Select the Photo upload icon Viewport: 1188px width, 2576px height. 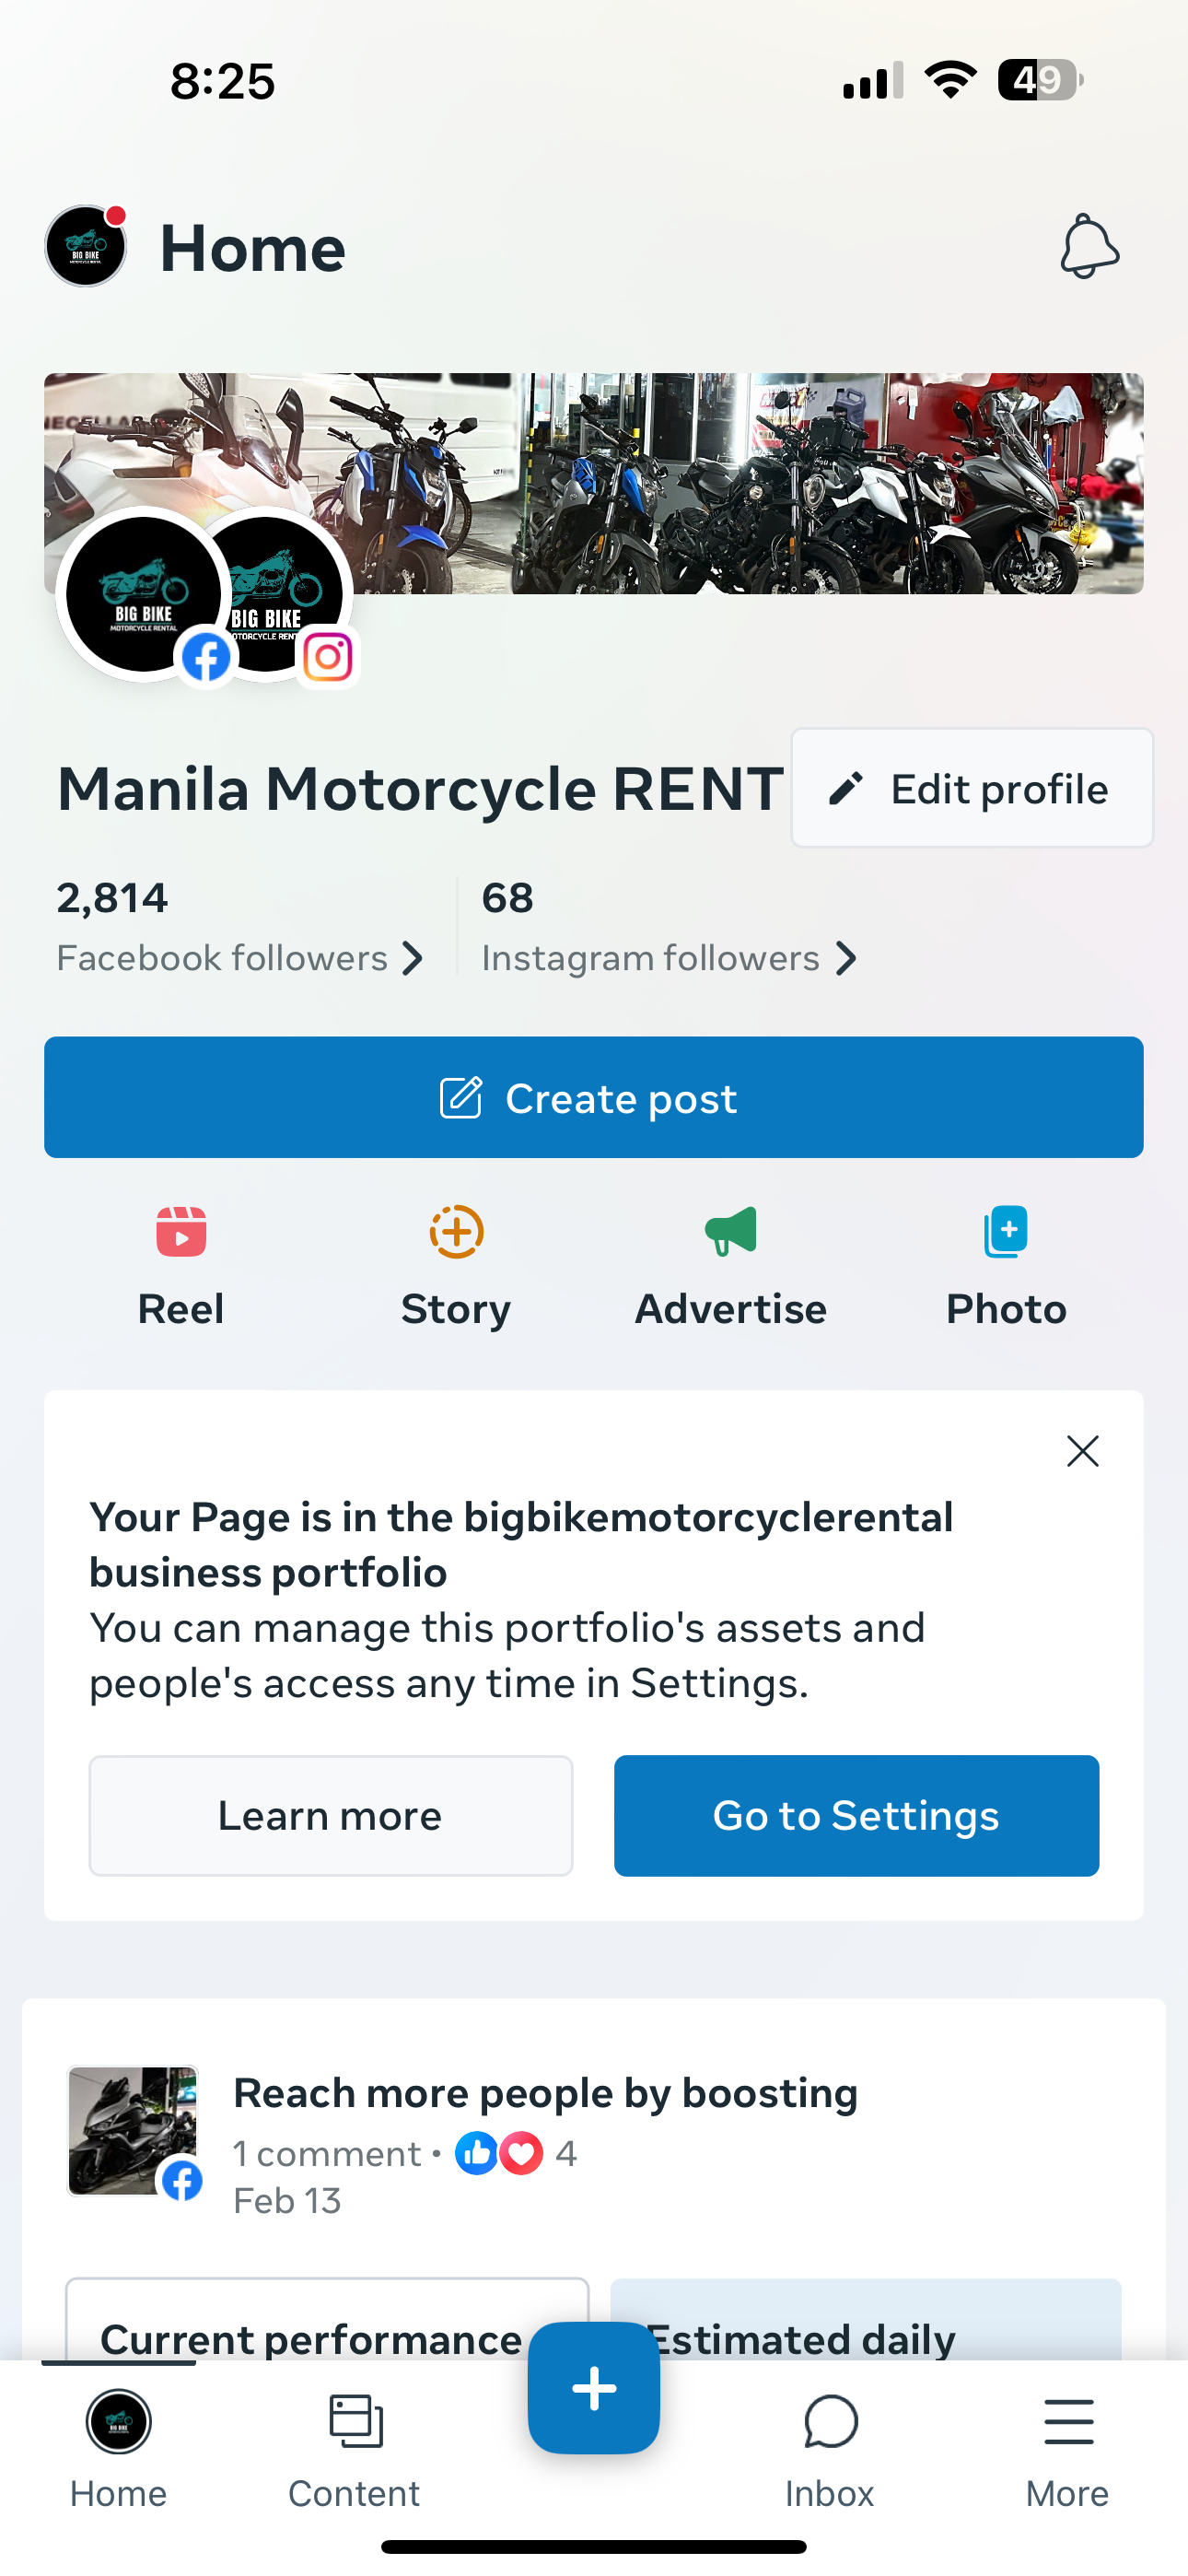click(1006, 1231)
